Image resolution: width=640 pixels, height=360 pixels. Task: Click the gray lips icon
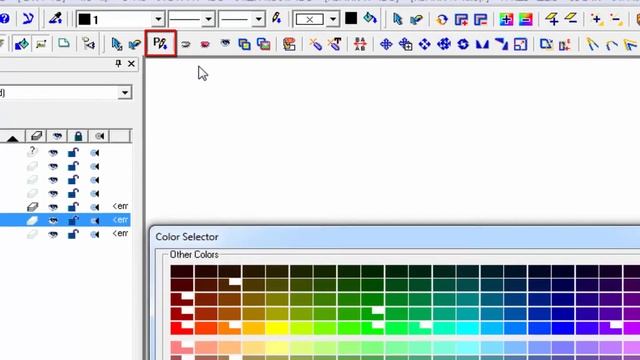tap(186, 44)
